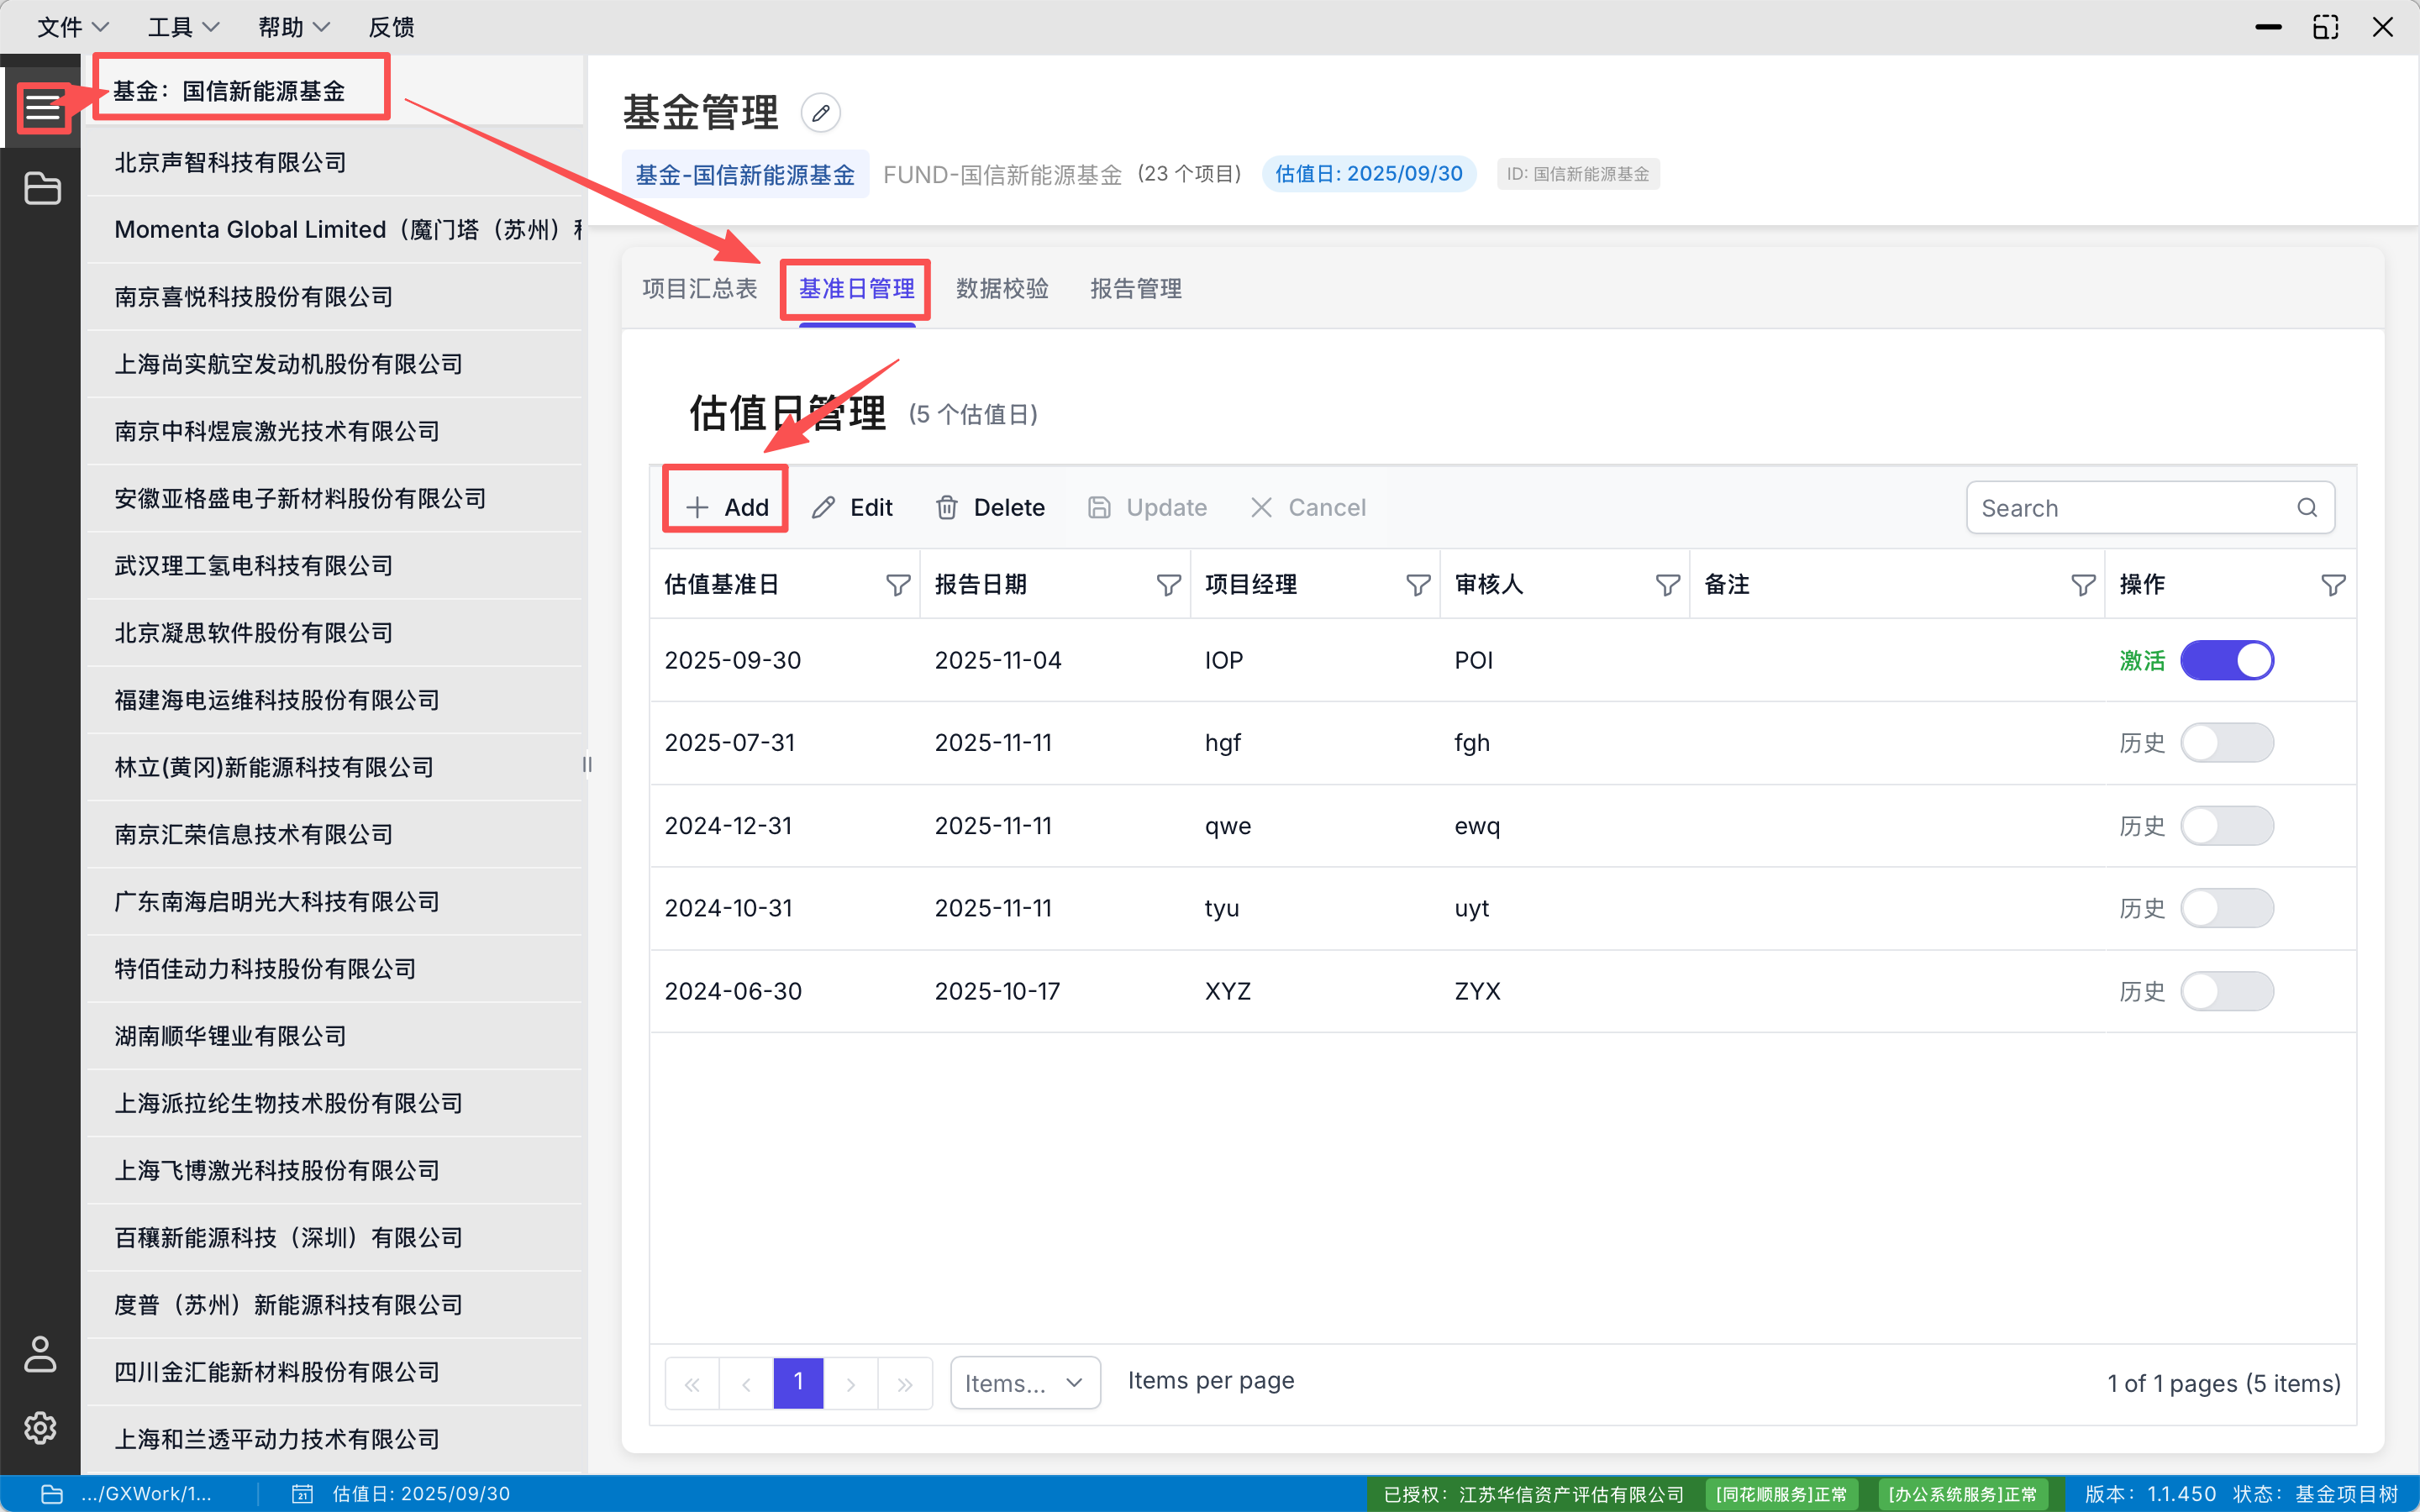This screenshot has width=2420, height=1512.
Task: Open the folder icon in left sidebar
Action: [x=42, y=188]
